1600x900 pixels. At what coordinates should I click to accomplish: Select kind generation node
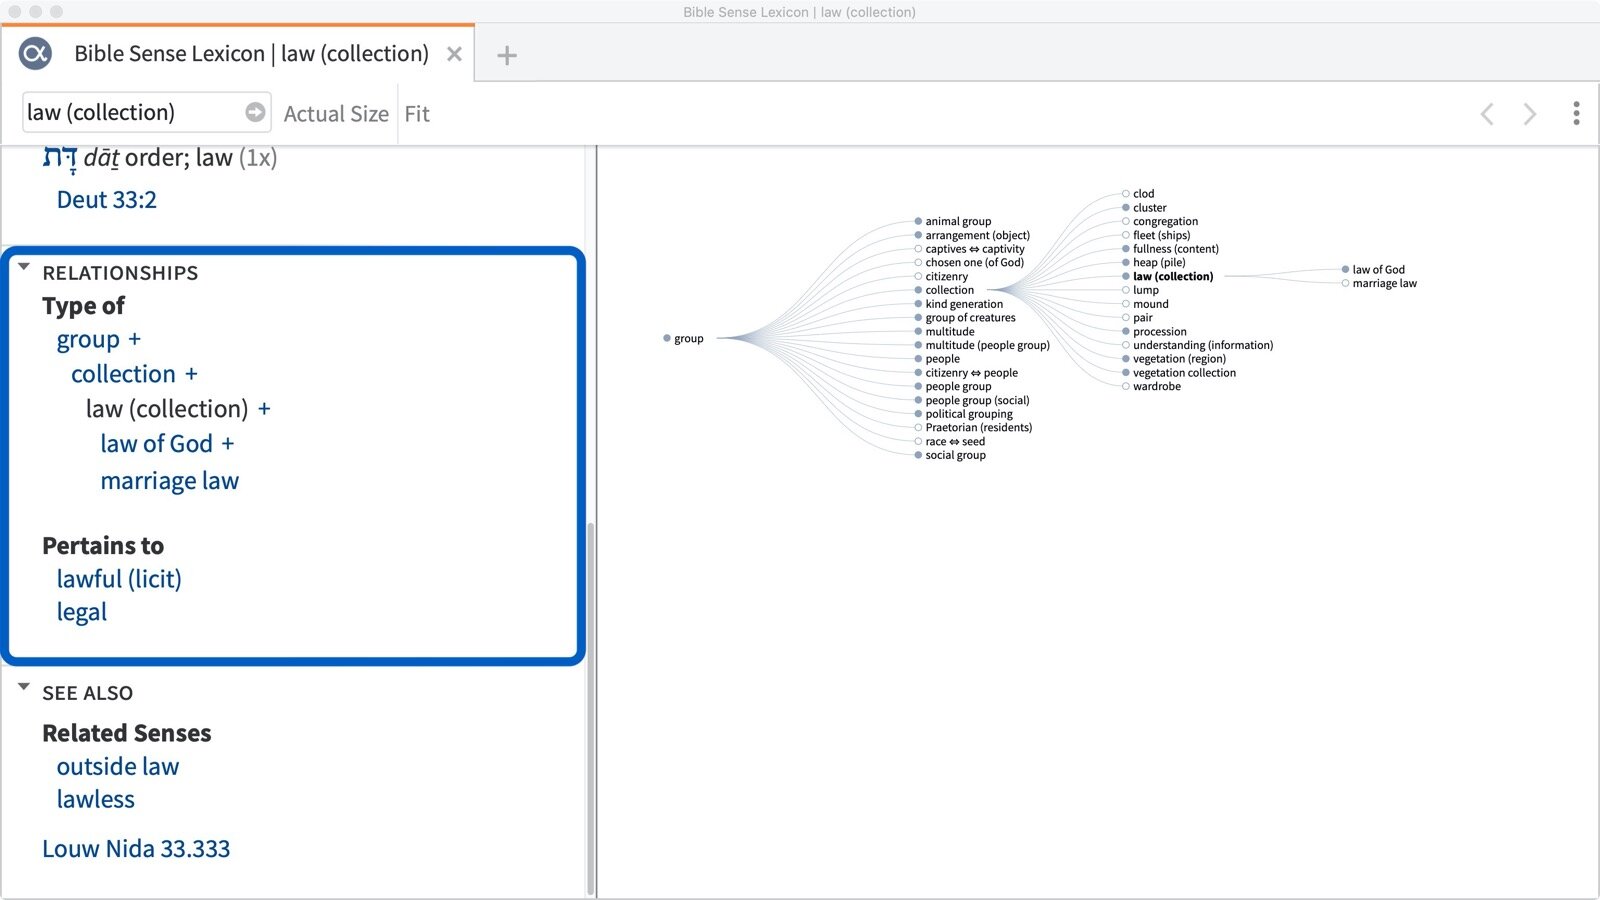[958, 304]
